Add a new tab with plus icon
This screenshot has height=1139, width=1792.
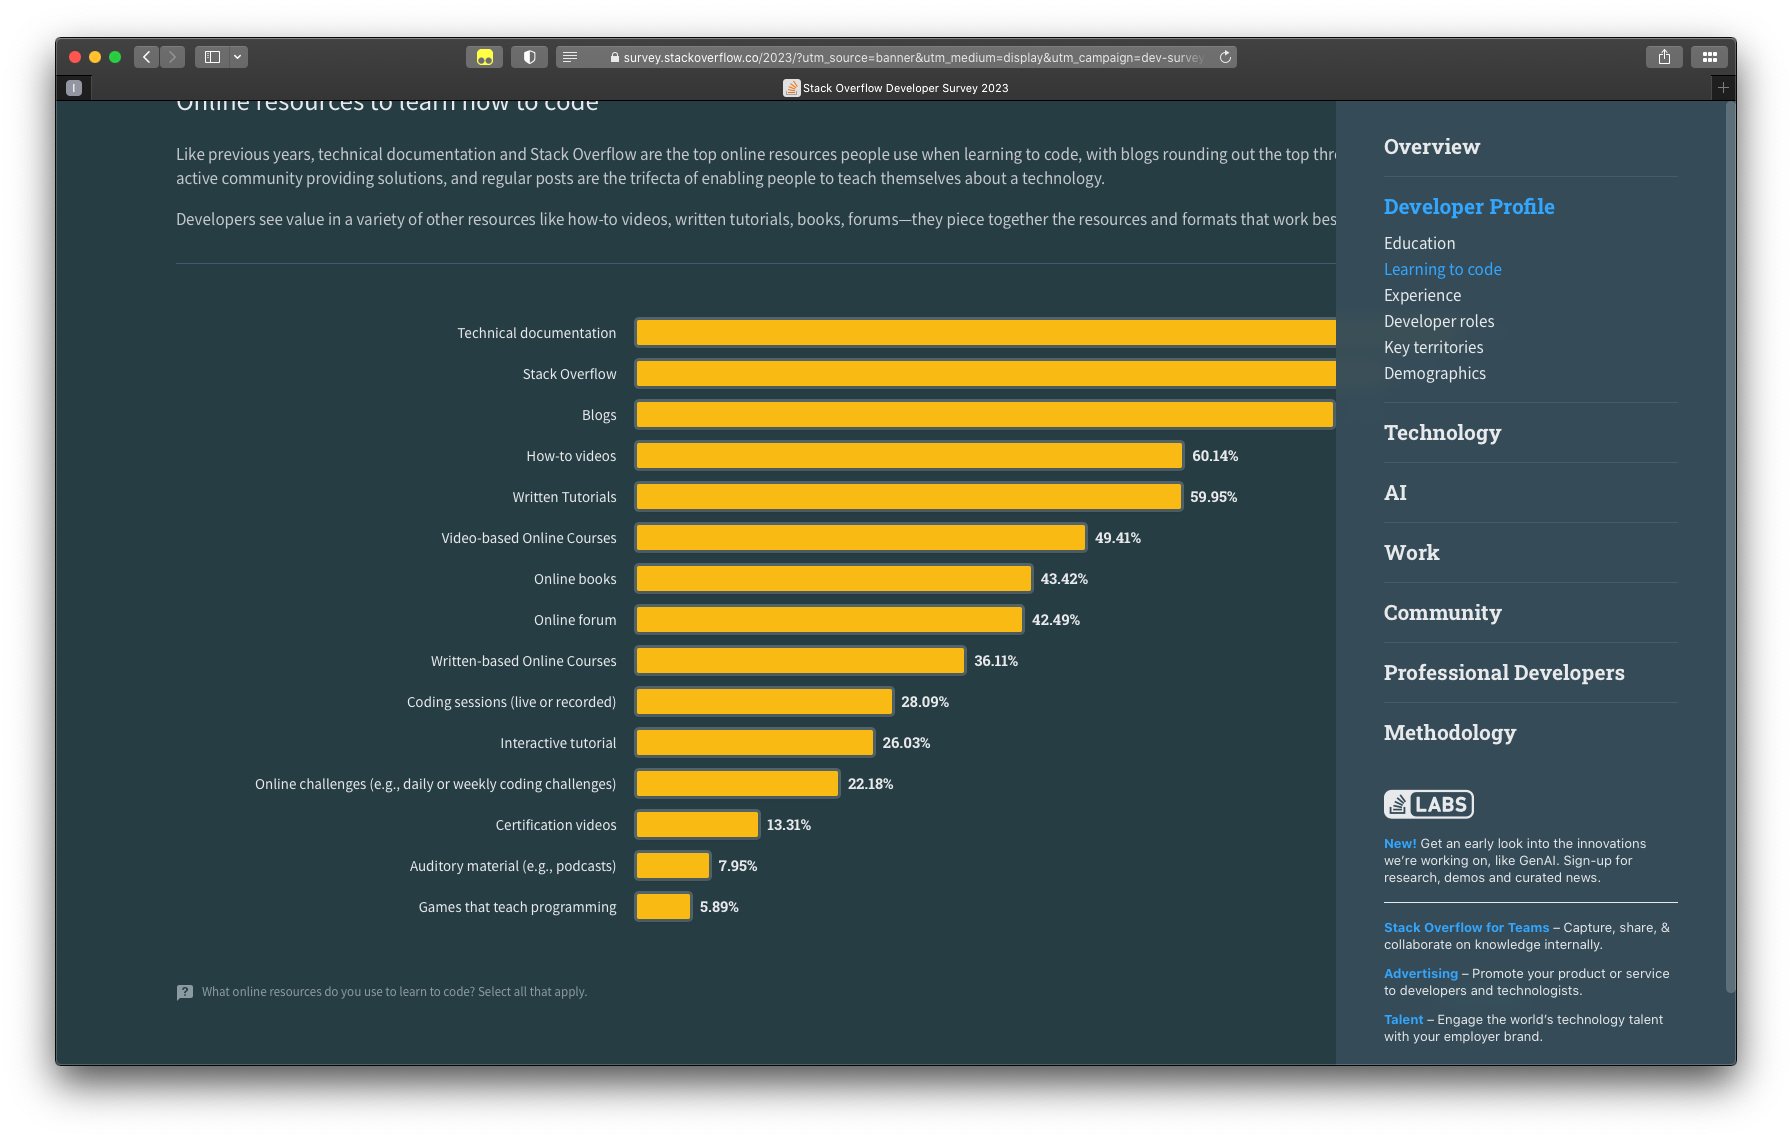[1723, 88]
